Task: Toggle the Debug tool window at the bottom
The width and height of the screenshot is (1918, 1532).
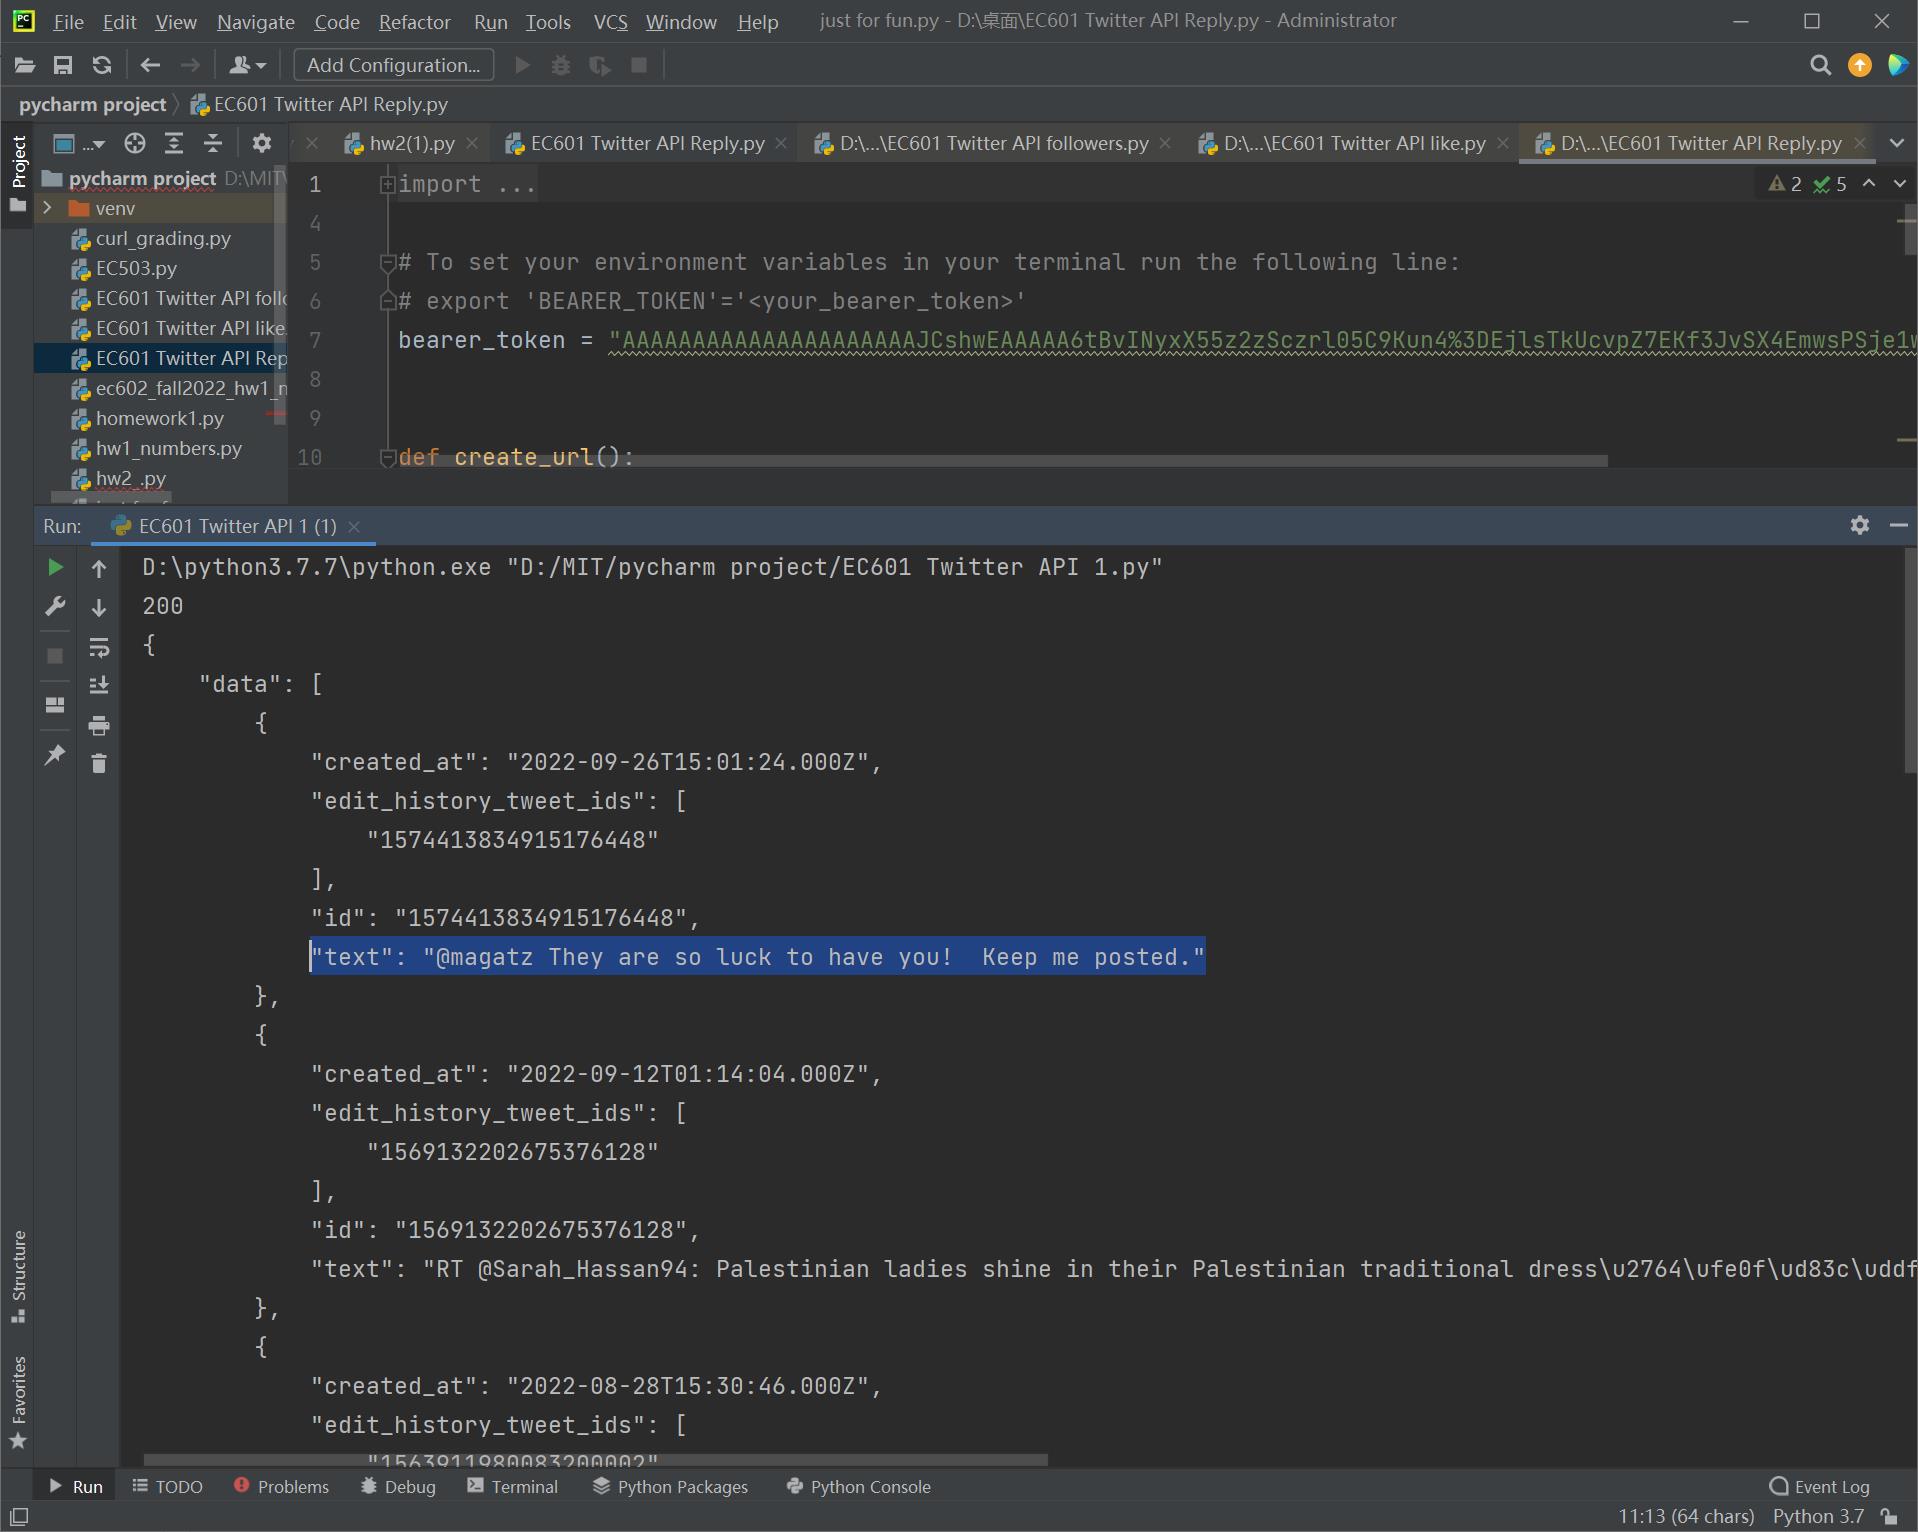Action: point(397,1487)
